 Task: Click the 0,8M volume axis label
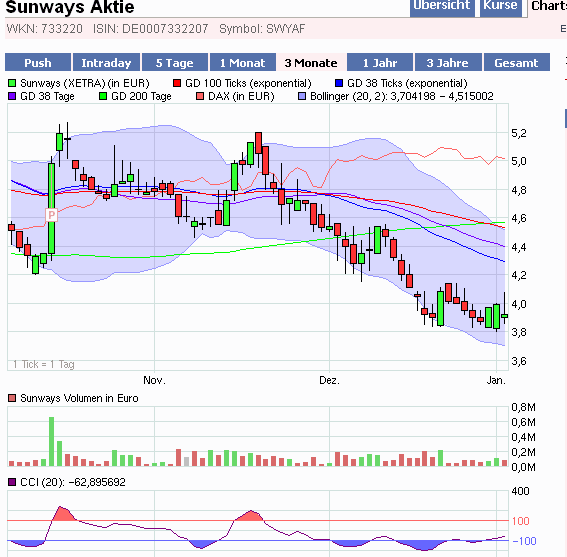pos(523,407)
